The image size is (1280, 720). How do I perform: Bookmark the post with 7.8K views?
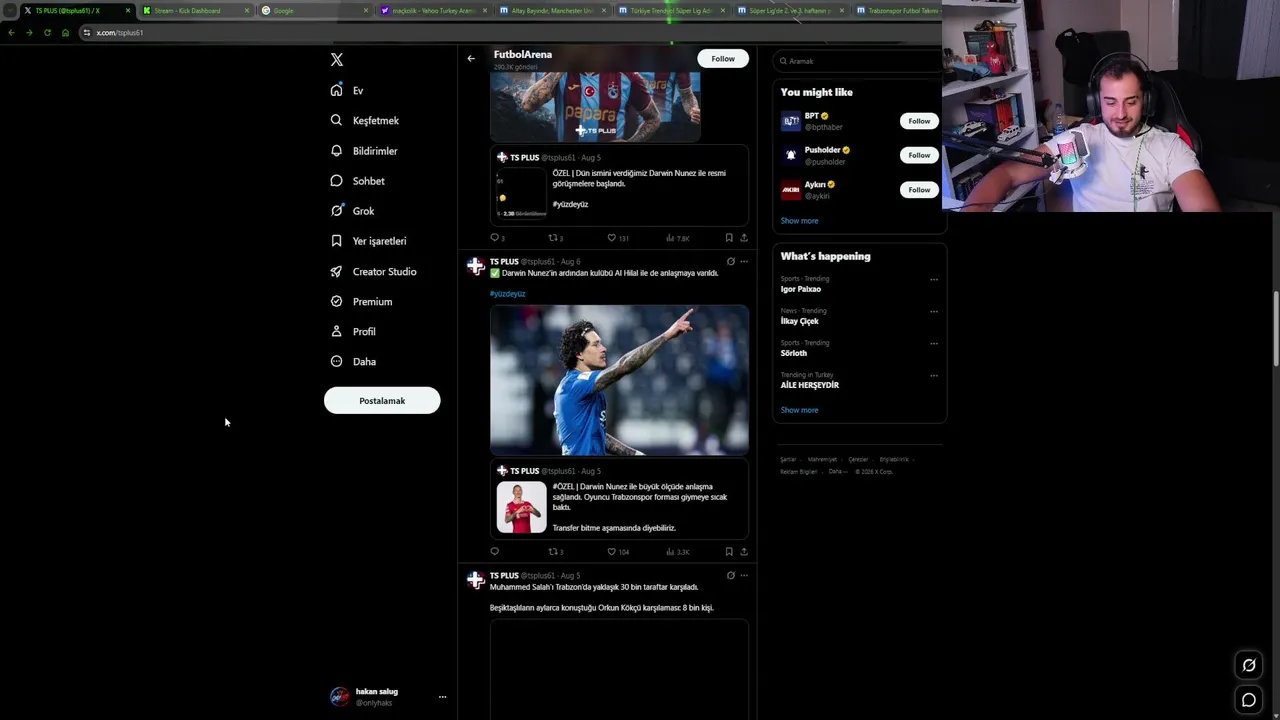tap(729, 238)
